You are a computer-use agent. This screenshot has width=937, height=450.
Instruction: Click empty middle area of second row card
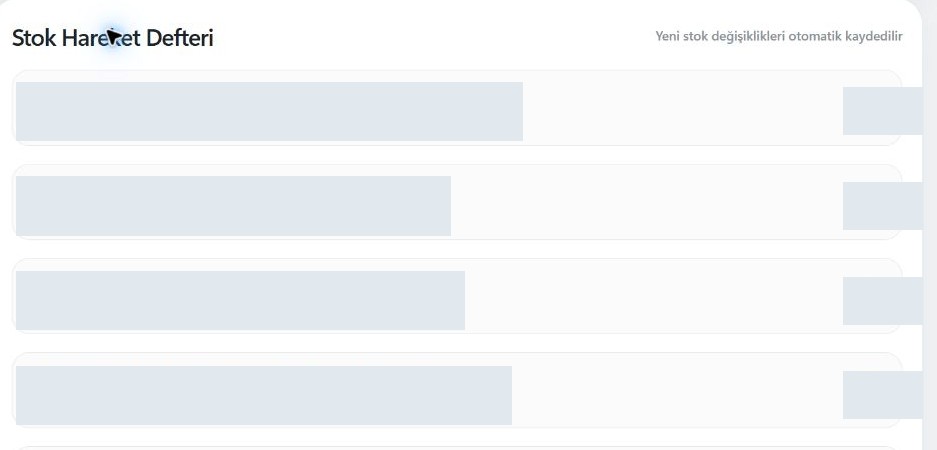647,202
